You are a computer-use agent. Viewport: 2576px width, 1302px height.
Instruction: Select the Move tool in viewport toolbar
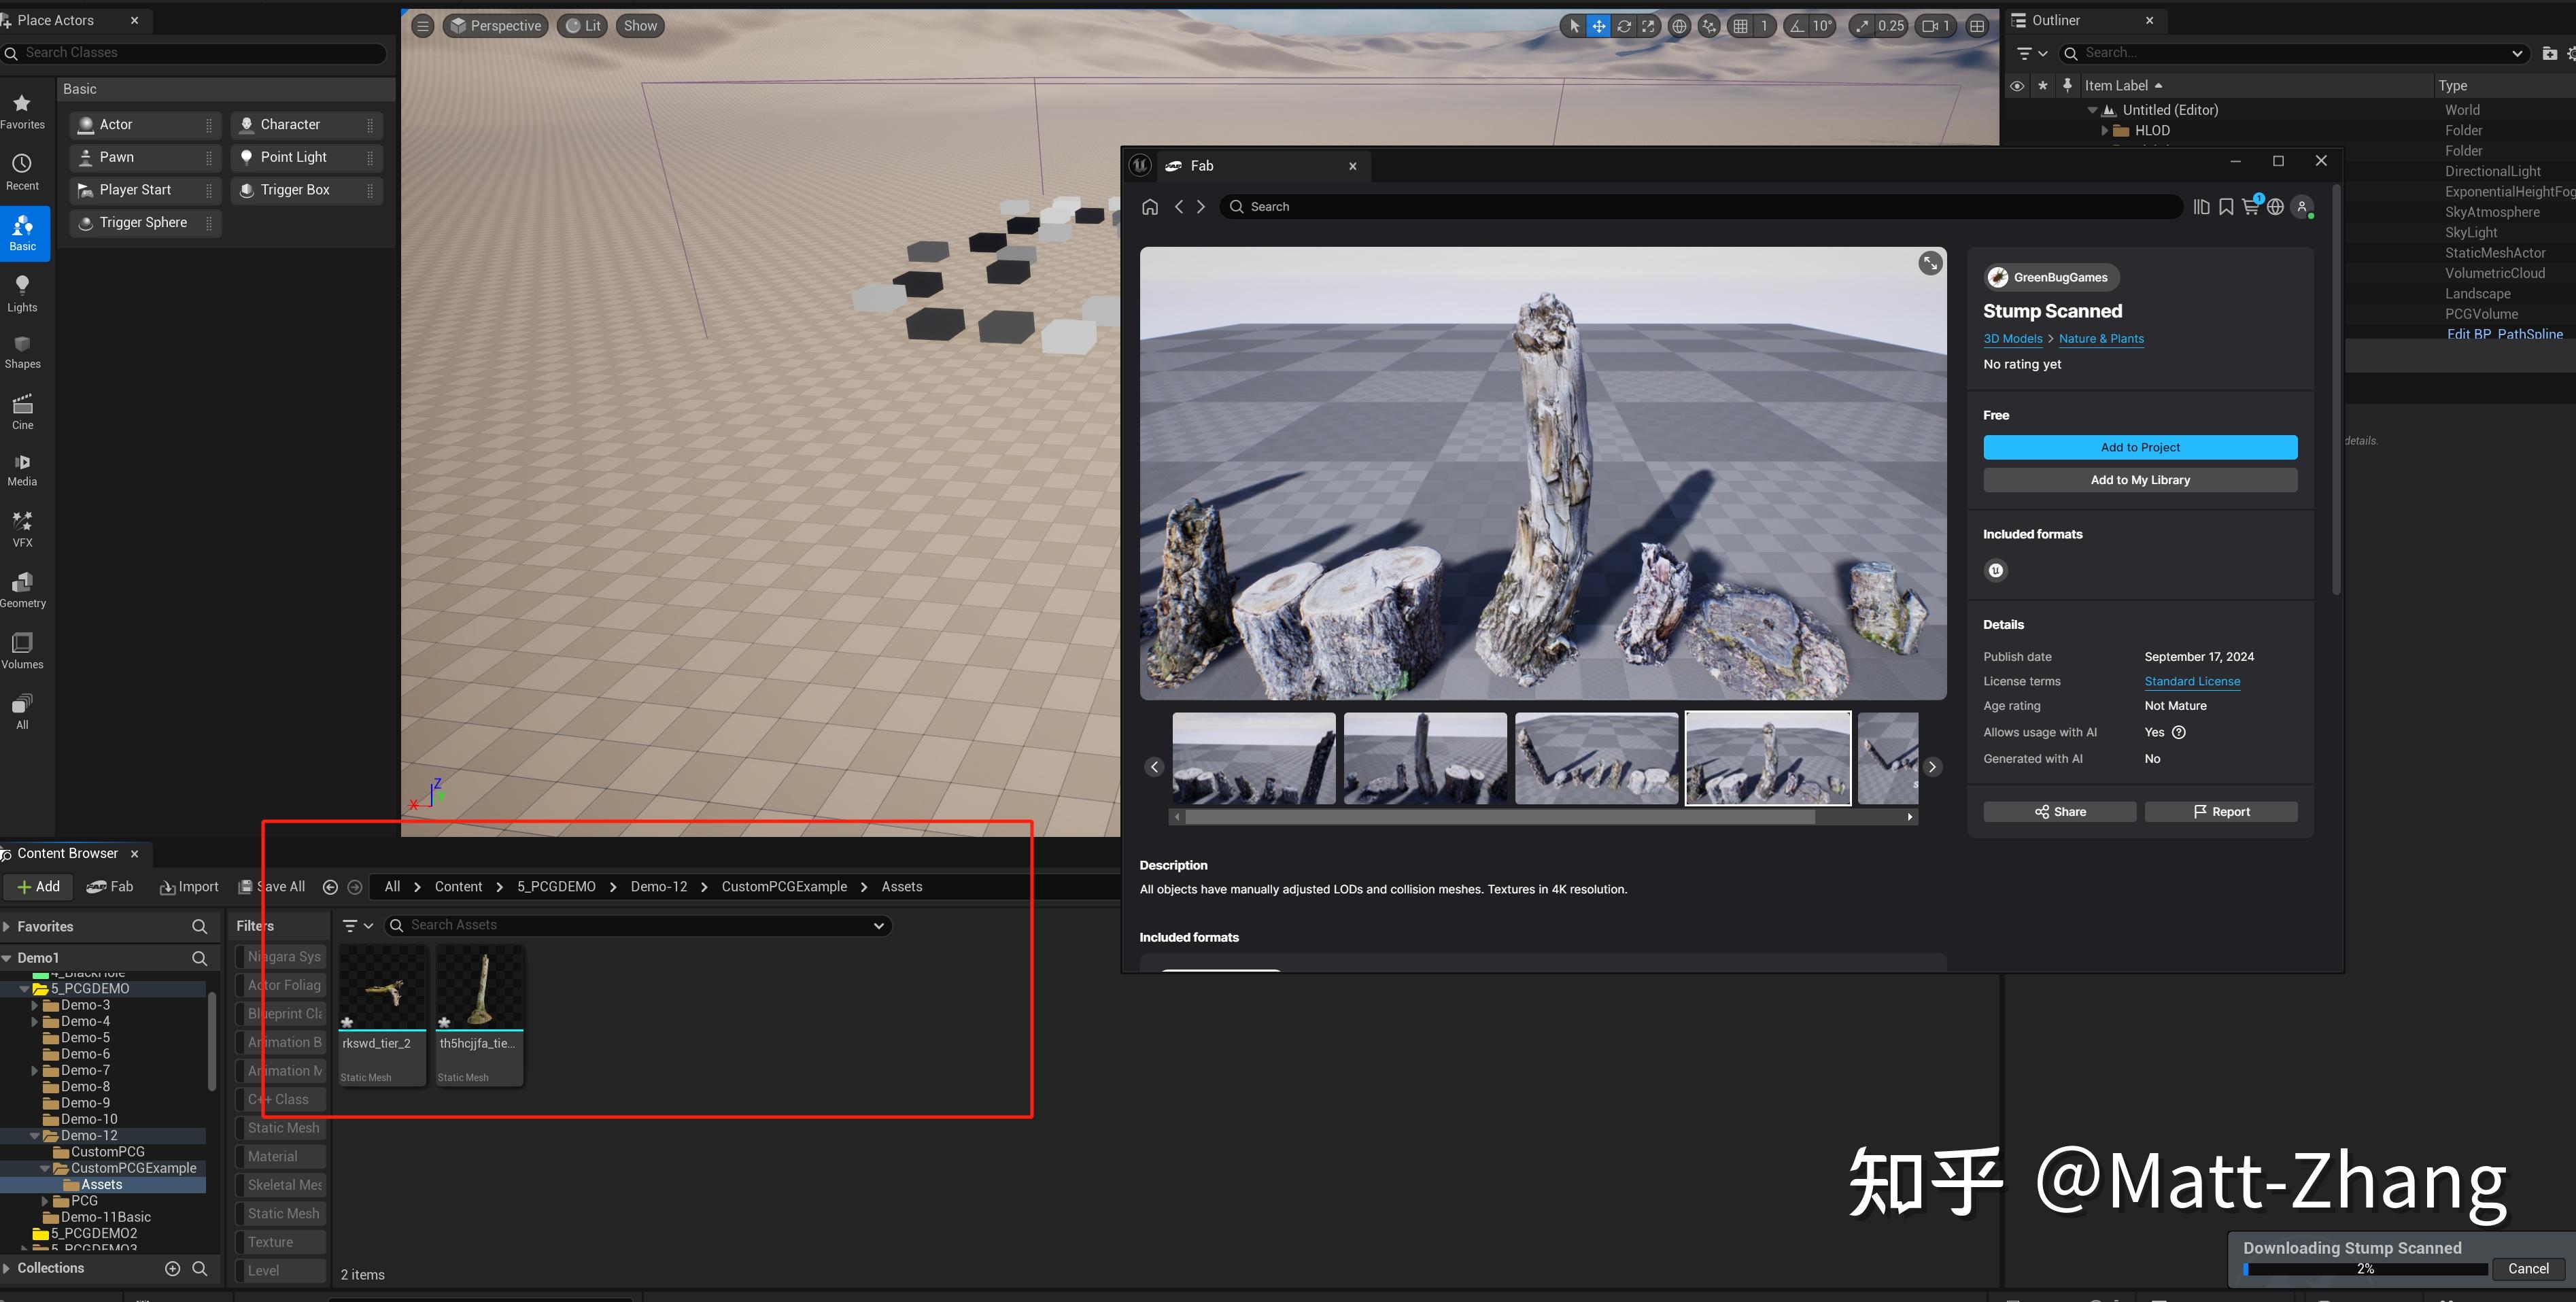1598,26
